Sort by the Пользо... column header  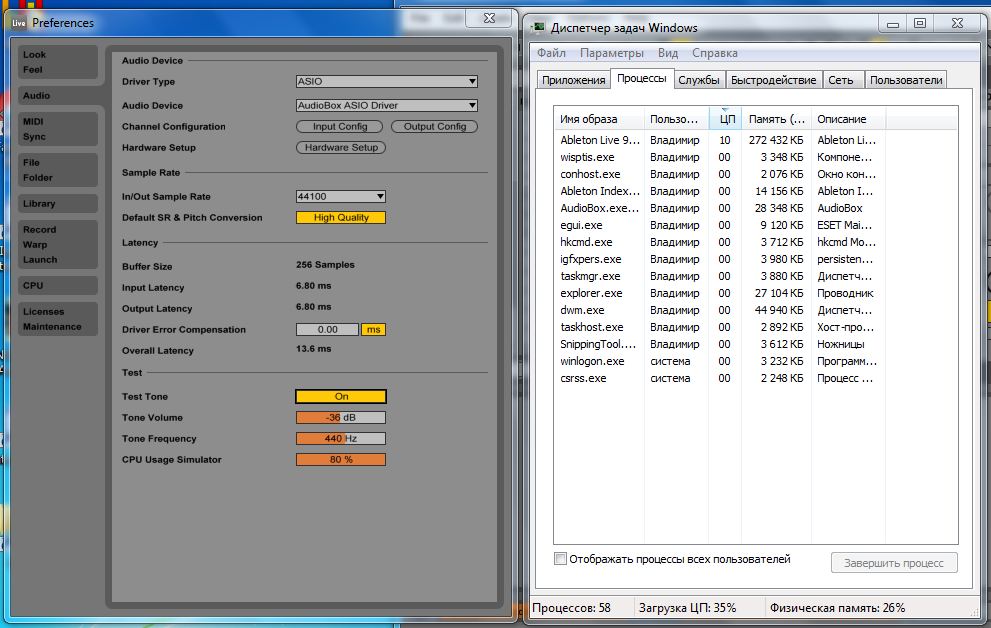676,119
